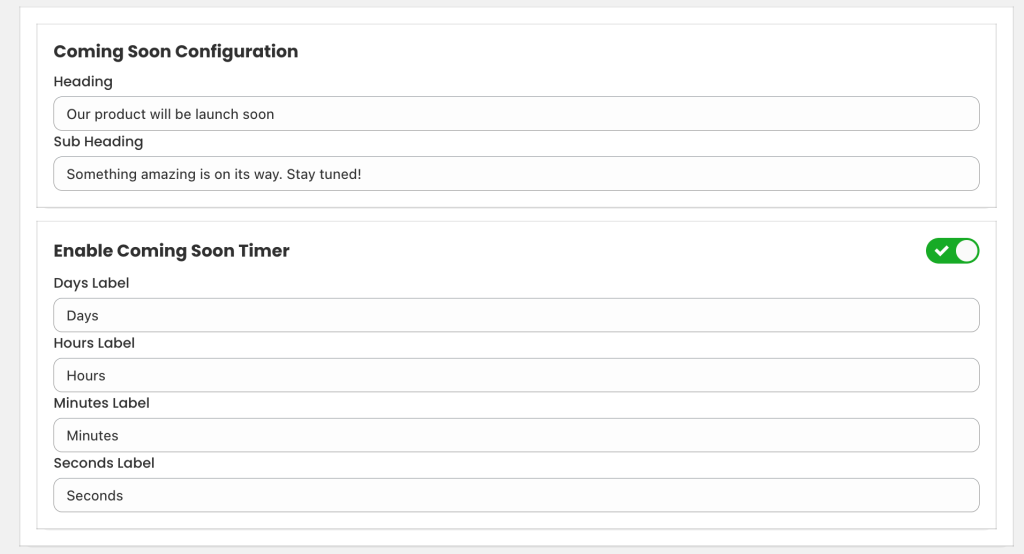Click the white checkmark inside the green toggle
The image size is (1024, 554).
(x=941, y=251)
